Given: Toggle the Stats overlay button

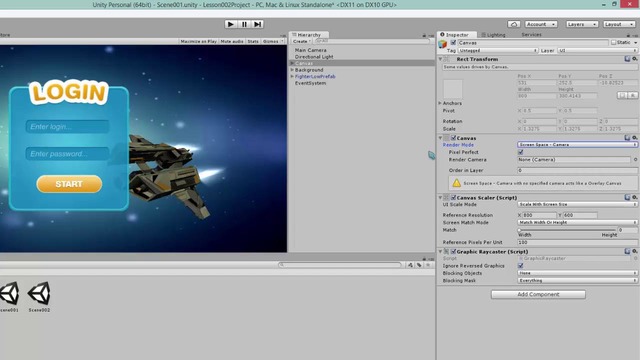Looking at the screenshot, I should pyautogui.click(x=253, y=41).
